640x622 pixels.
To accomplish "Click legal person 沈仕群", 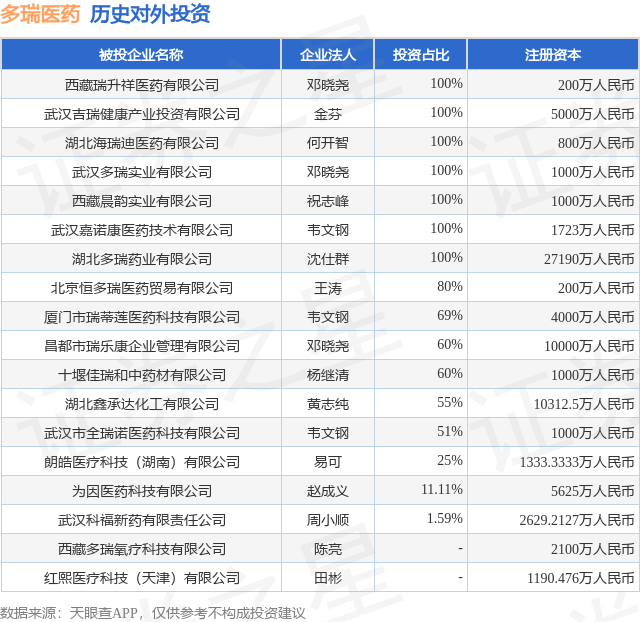I will pos(328,259).
